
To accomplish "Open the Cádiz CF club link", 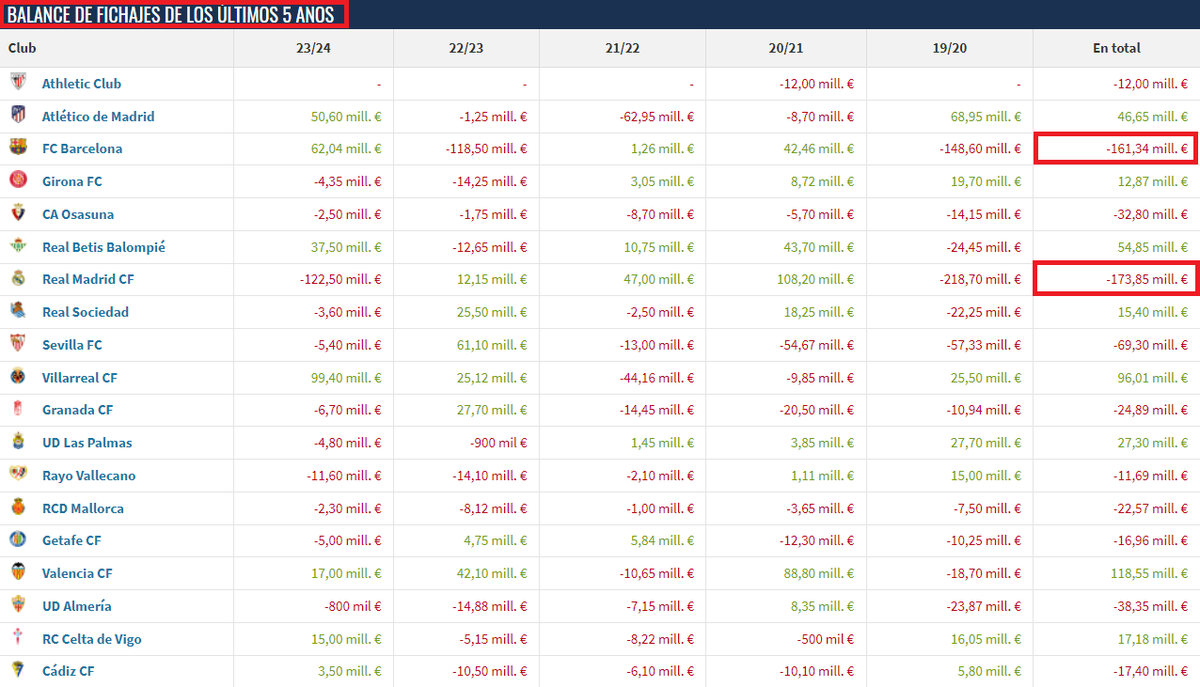I will tap(68, 672).
